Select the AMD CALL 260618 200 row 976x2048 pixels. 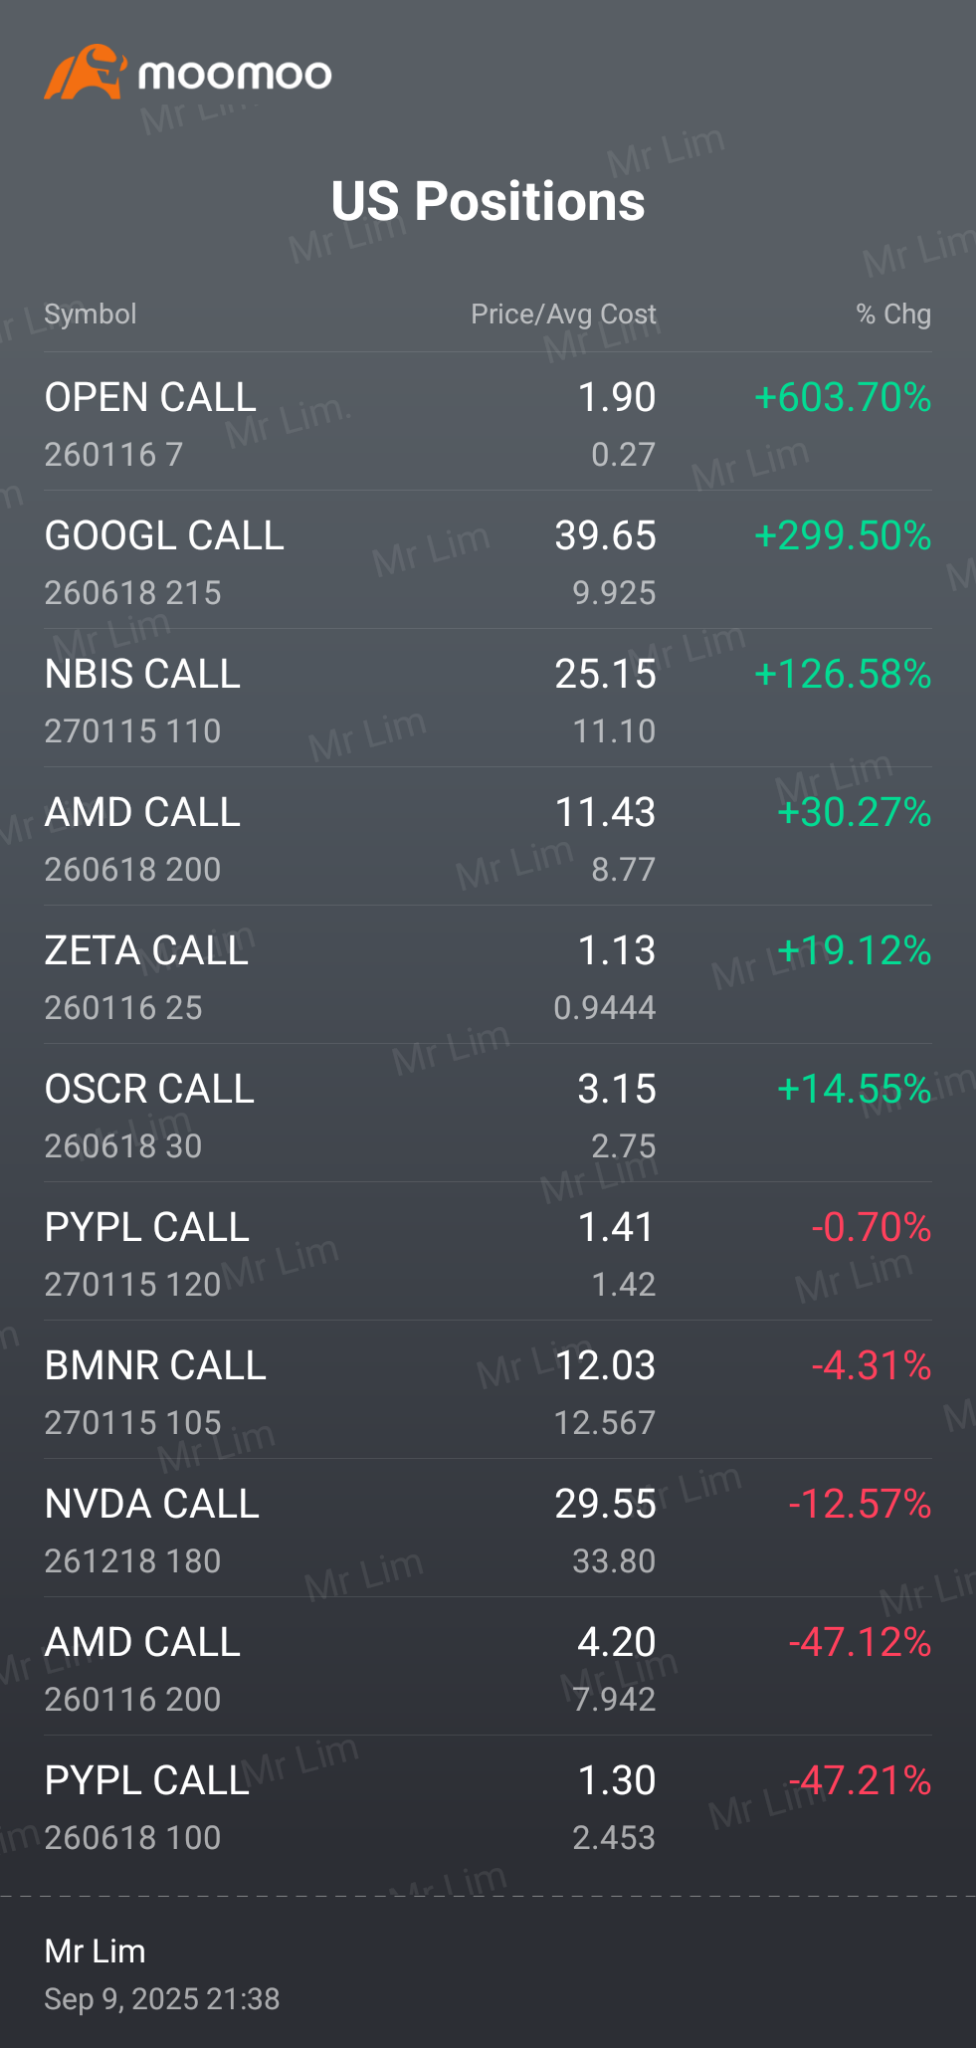pos(142,837)
